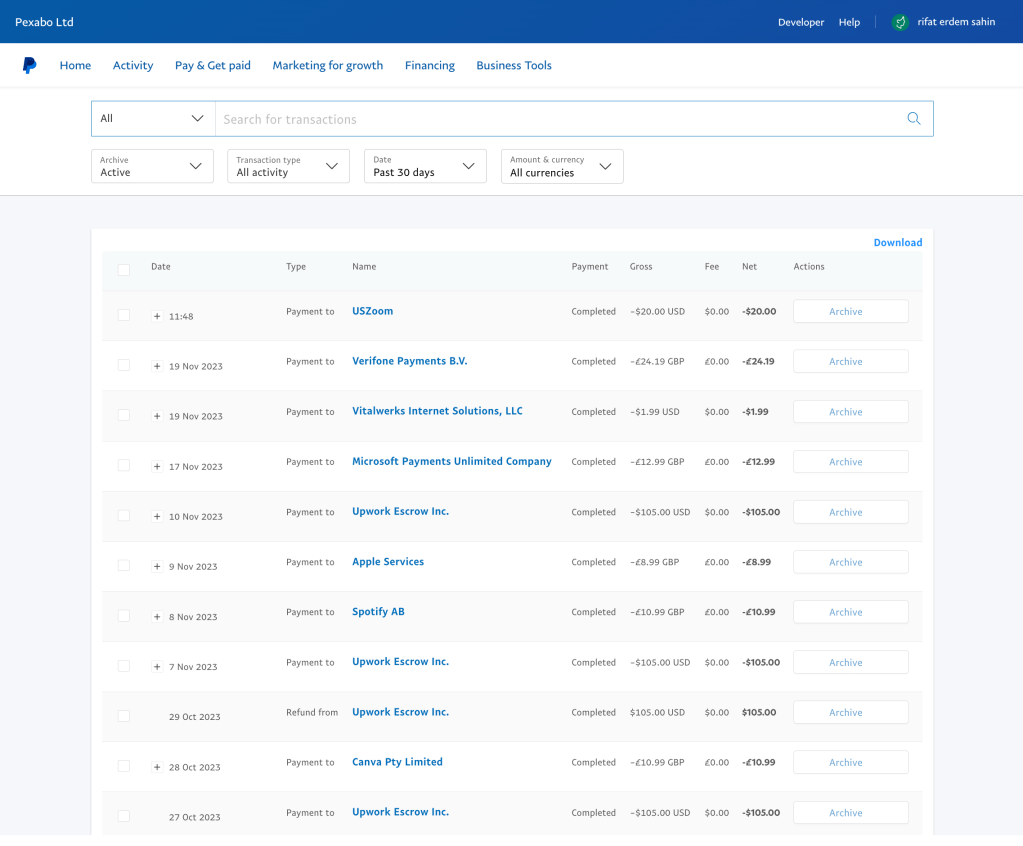Archive the Canva Pty Limited transaction

click(851, 762)
